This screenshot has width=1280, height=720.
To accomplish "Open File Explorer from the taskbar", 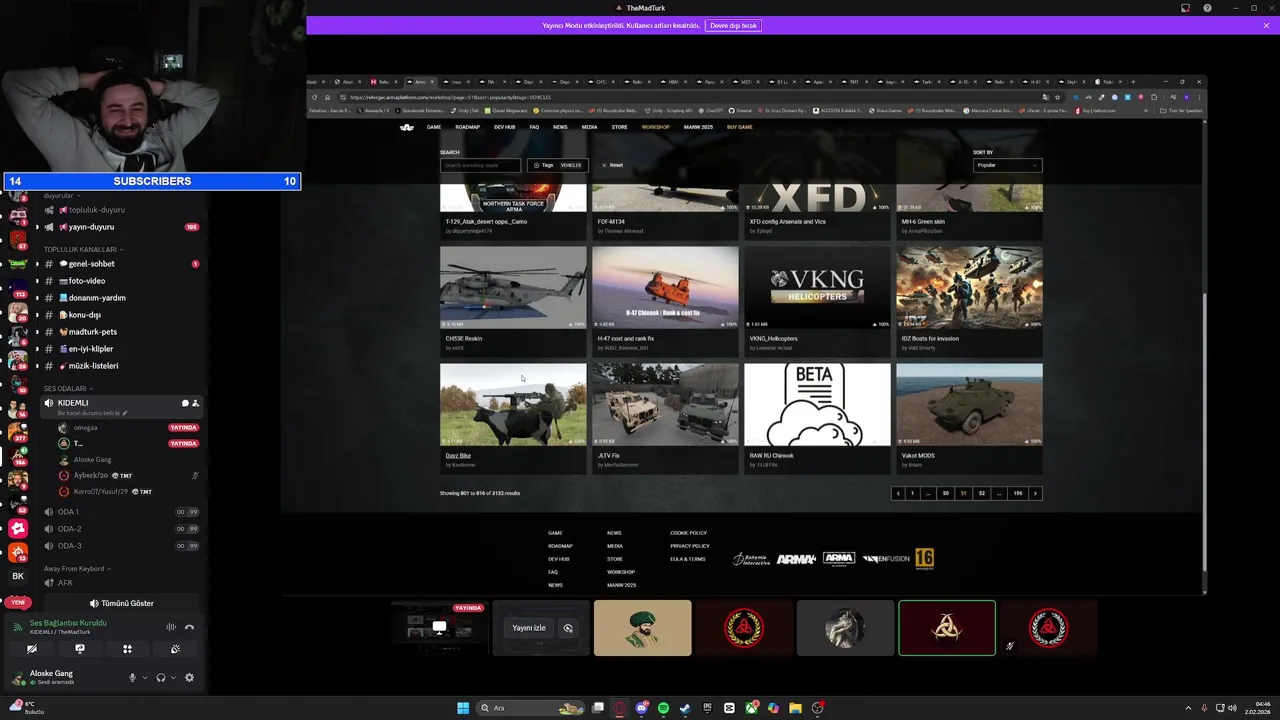I will click(795, 708).
